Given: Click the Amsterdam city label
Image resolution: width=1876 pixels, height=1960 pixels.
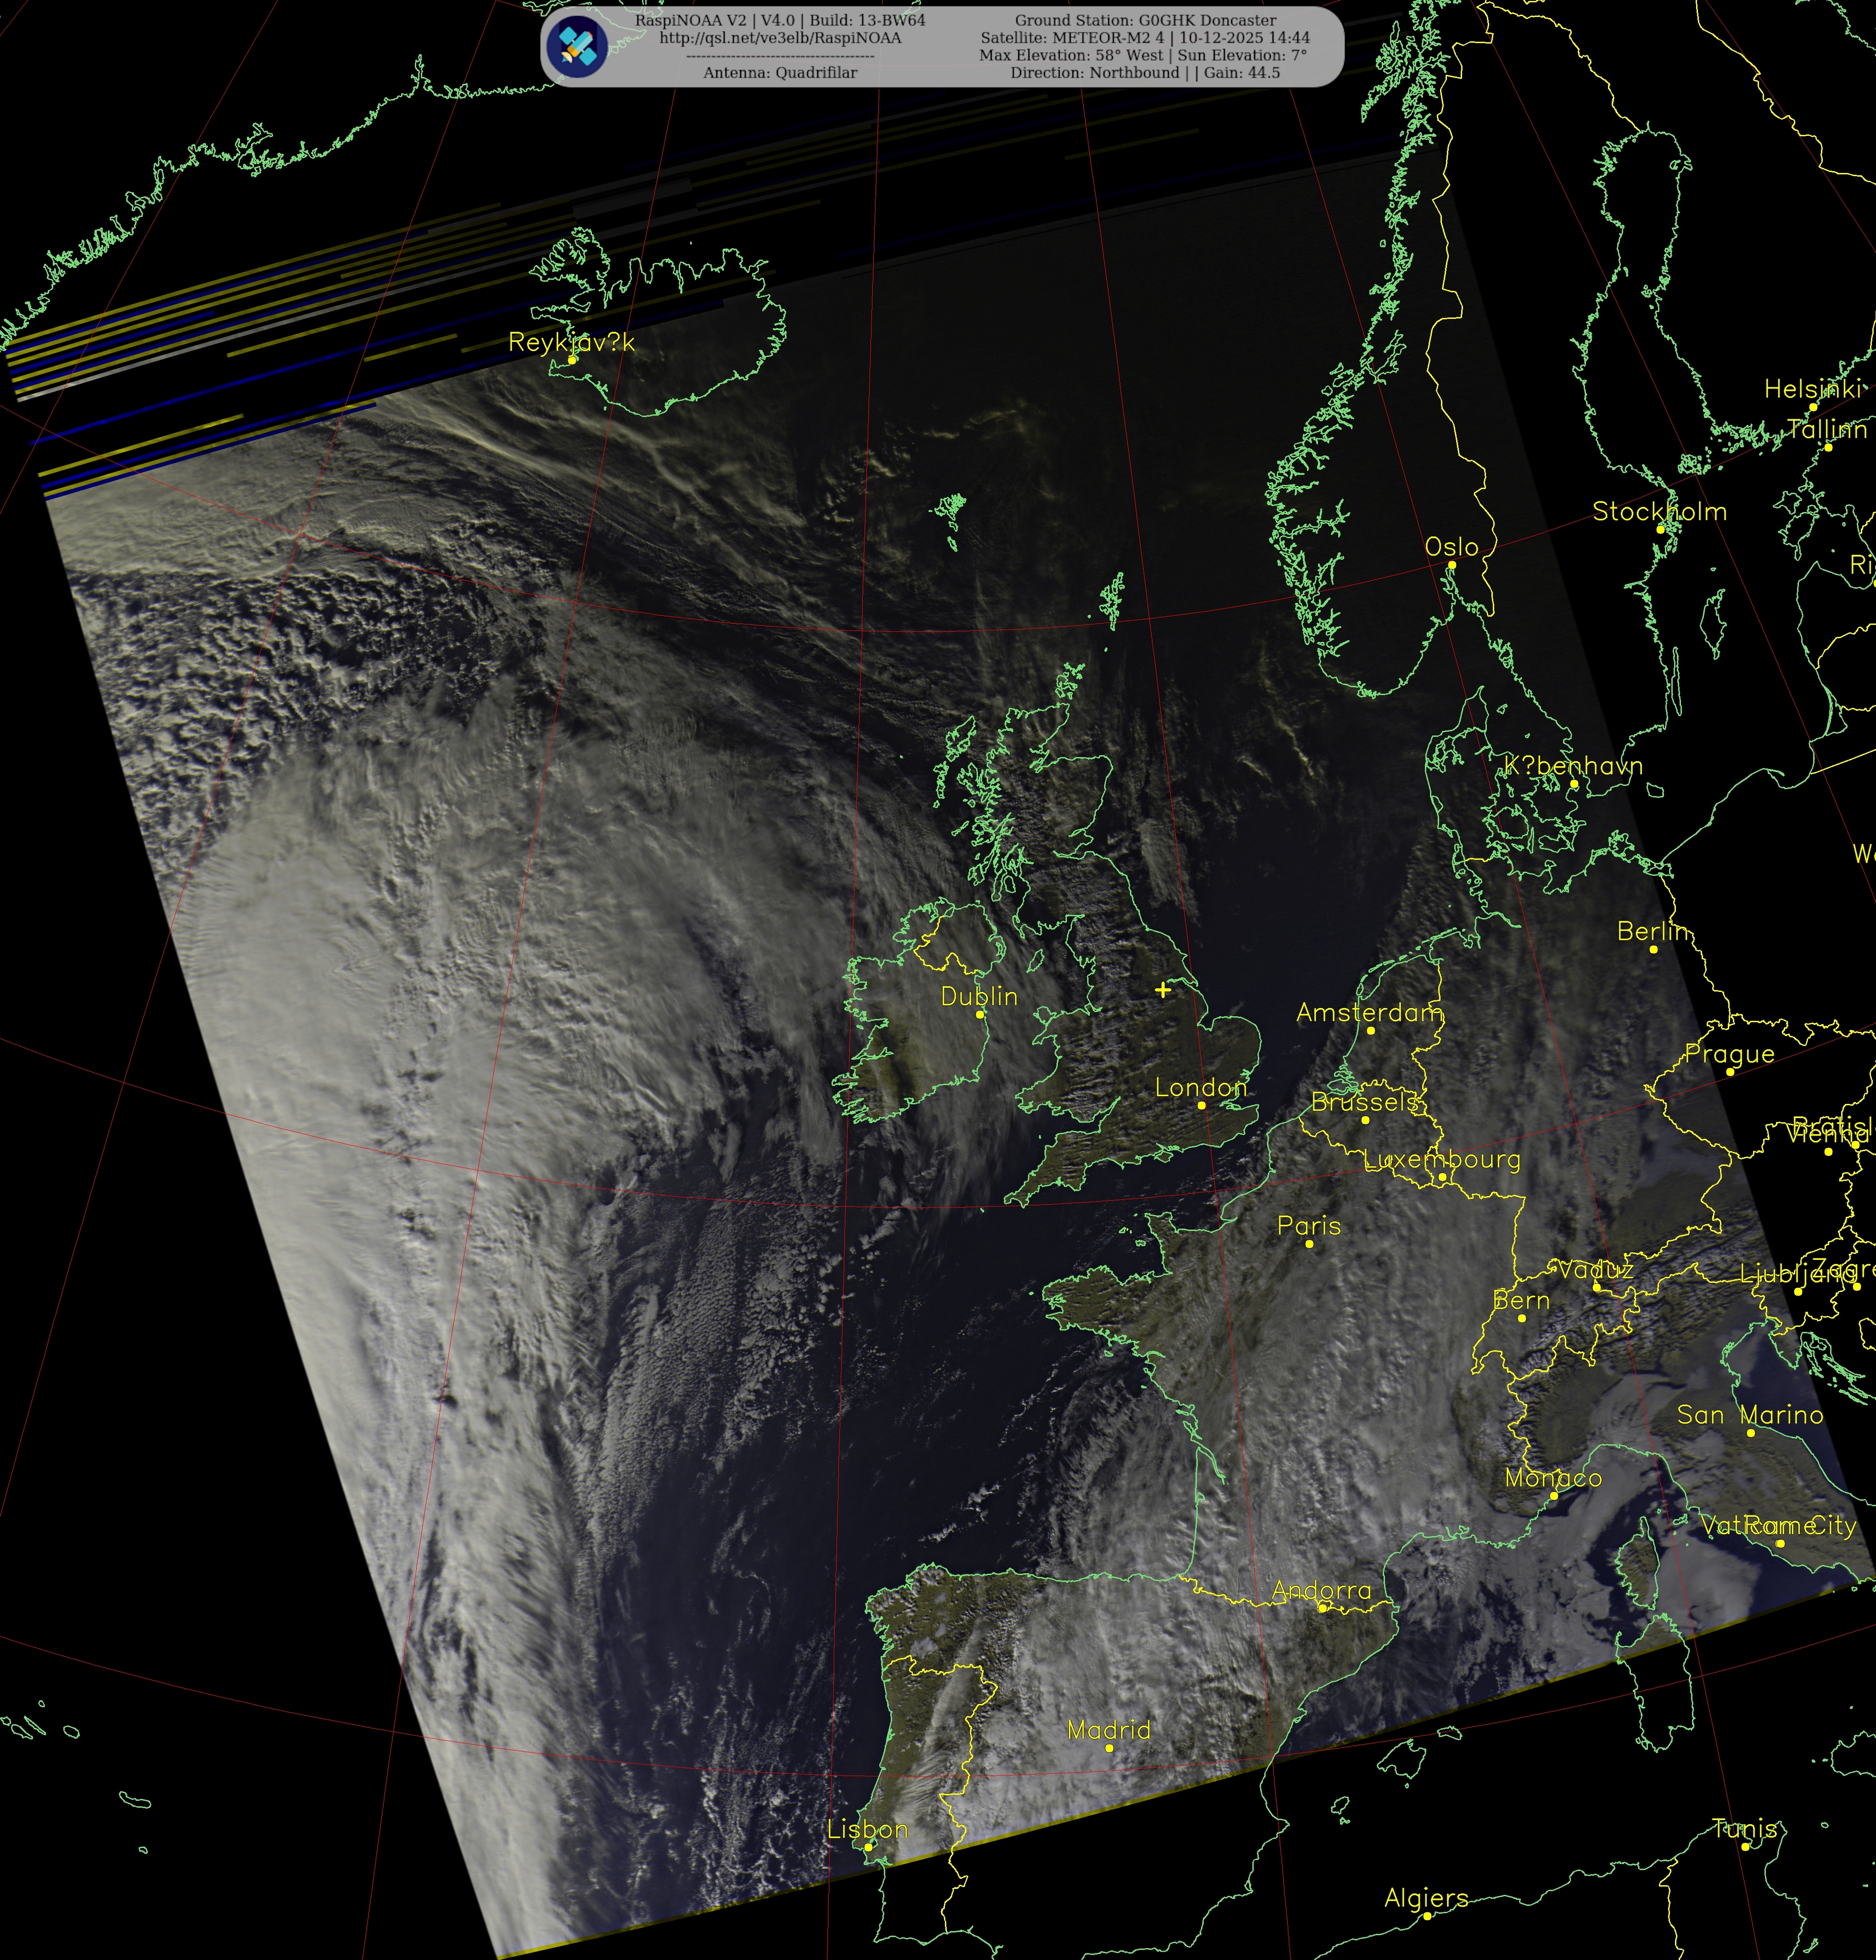Looking at the screenshot, I should [1369, 1012].
